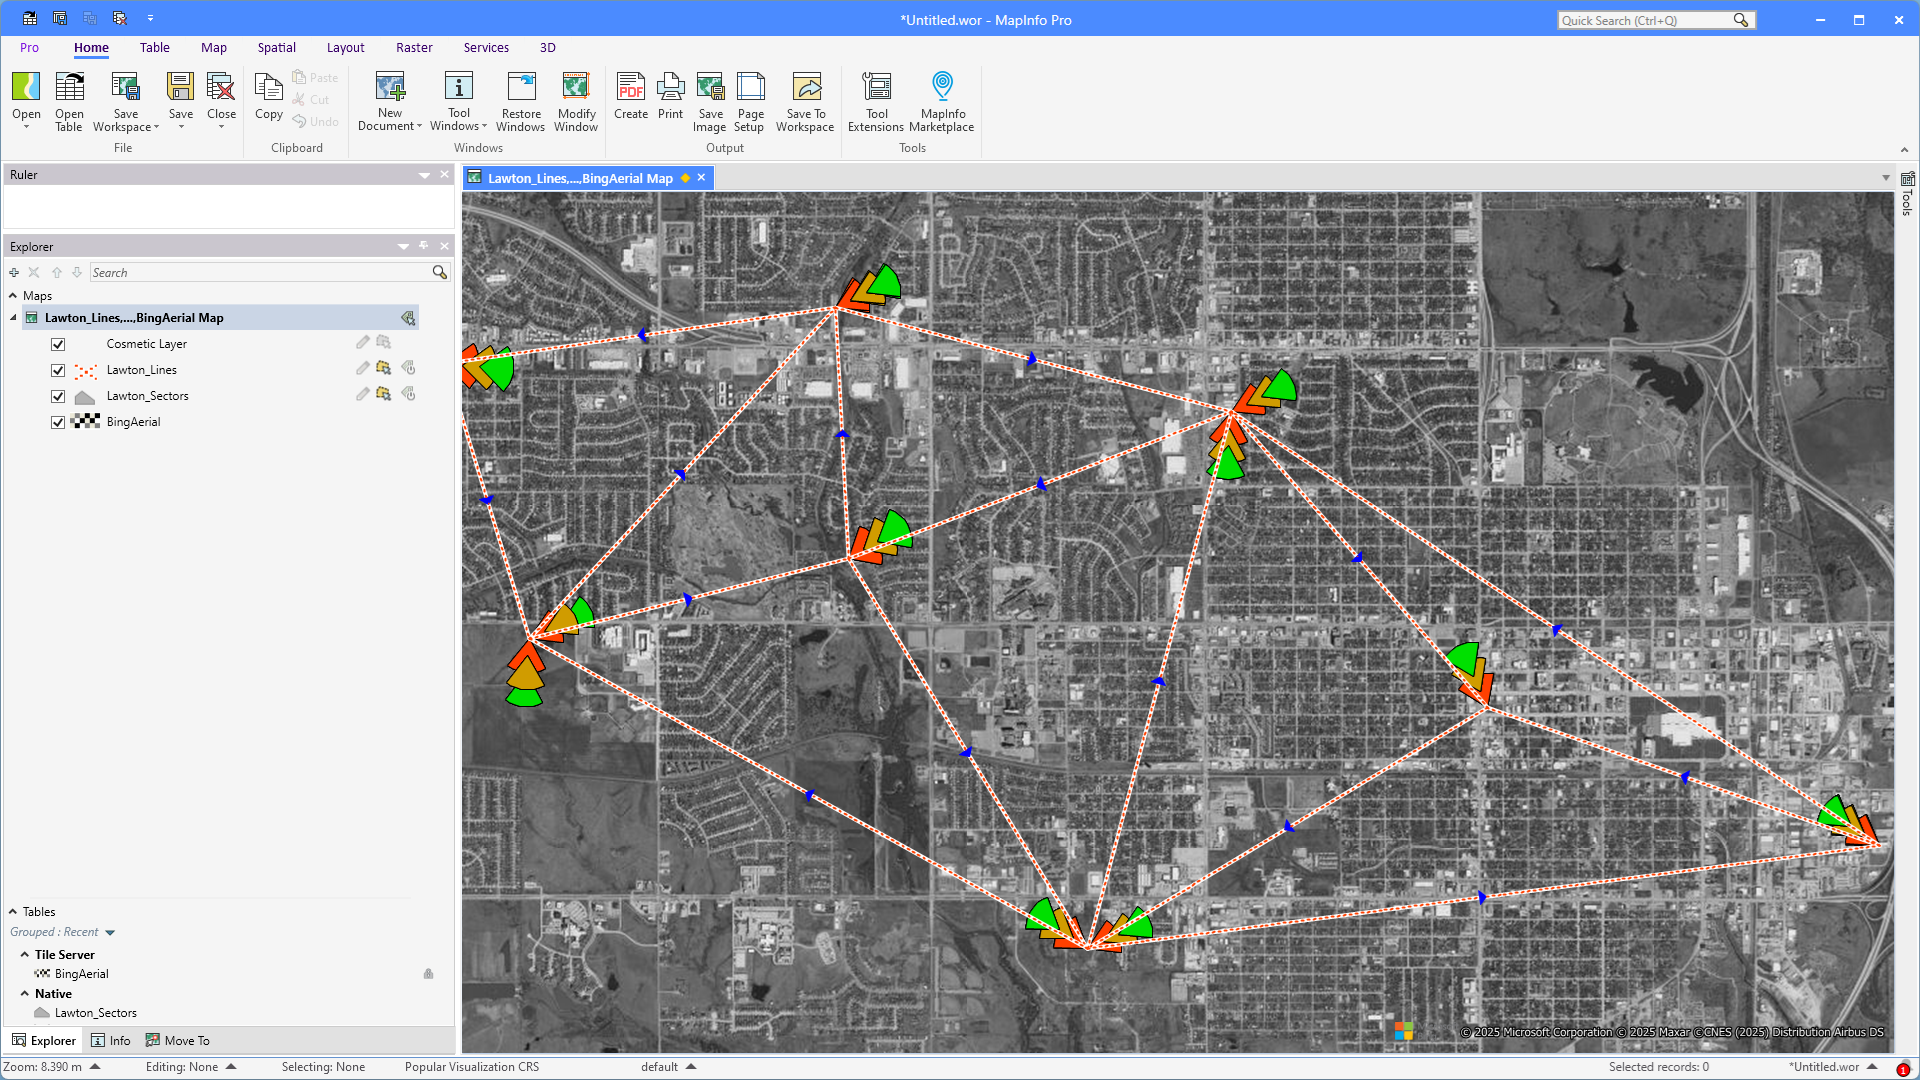Collapse the Tile Server group
Viewport: 1920px width, 1080px height.
tap(25, 955)
